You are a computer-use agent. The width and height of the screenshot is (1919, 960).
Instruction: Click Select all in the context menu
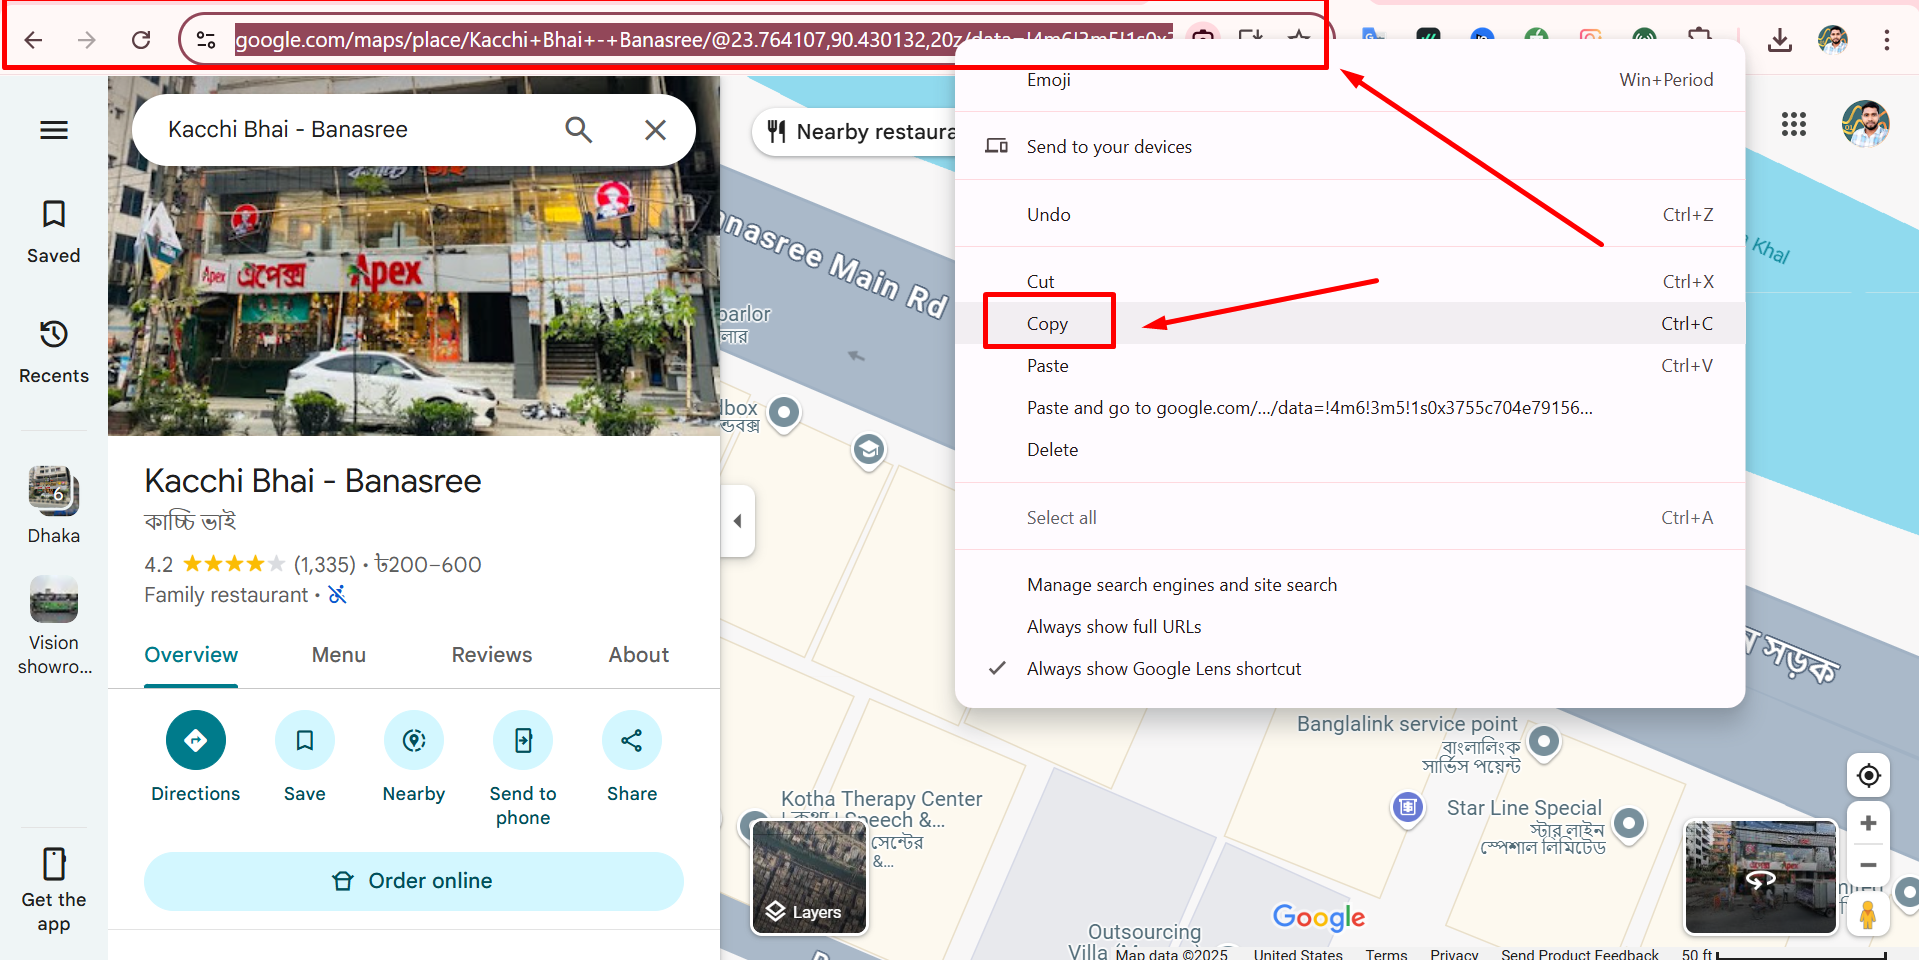(x=1350, y=518)
